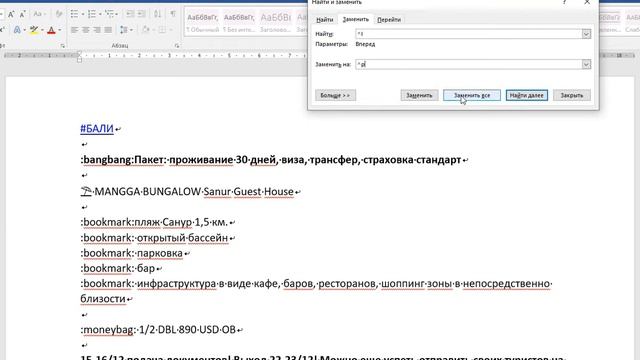Screen dimensions: 640x360
Task: Switch to the Найти tab
Action: [324, 20]
